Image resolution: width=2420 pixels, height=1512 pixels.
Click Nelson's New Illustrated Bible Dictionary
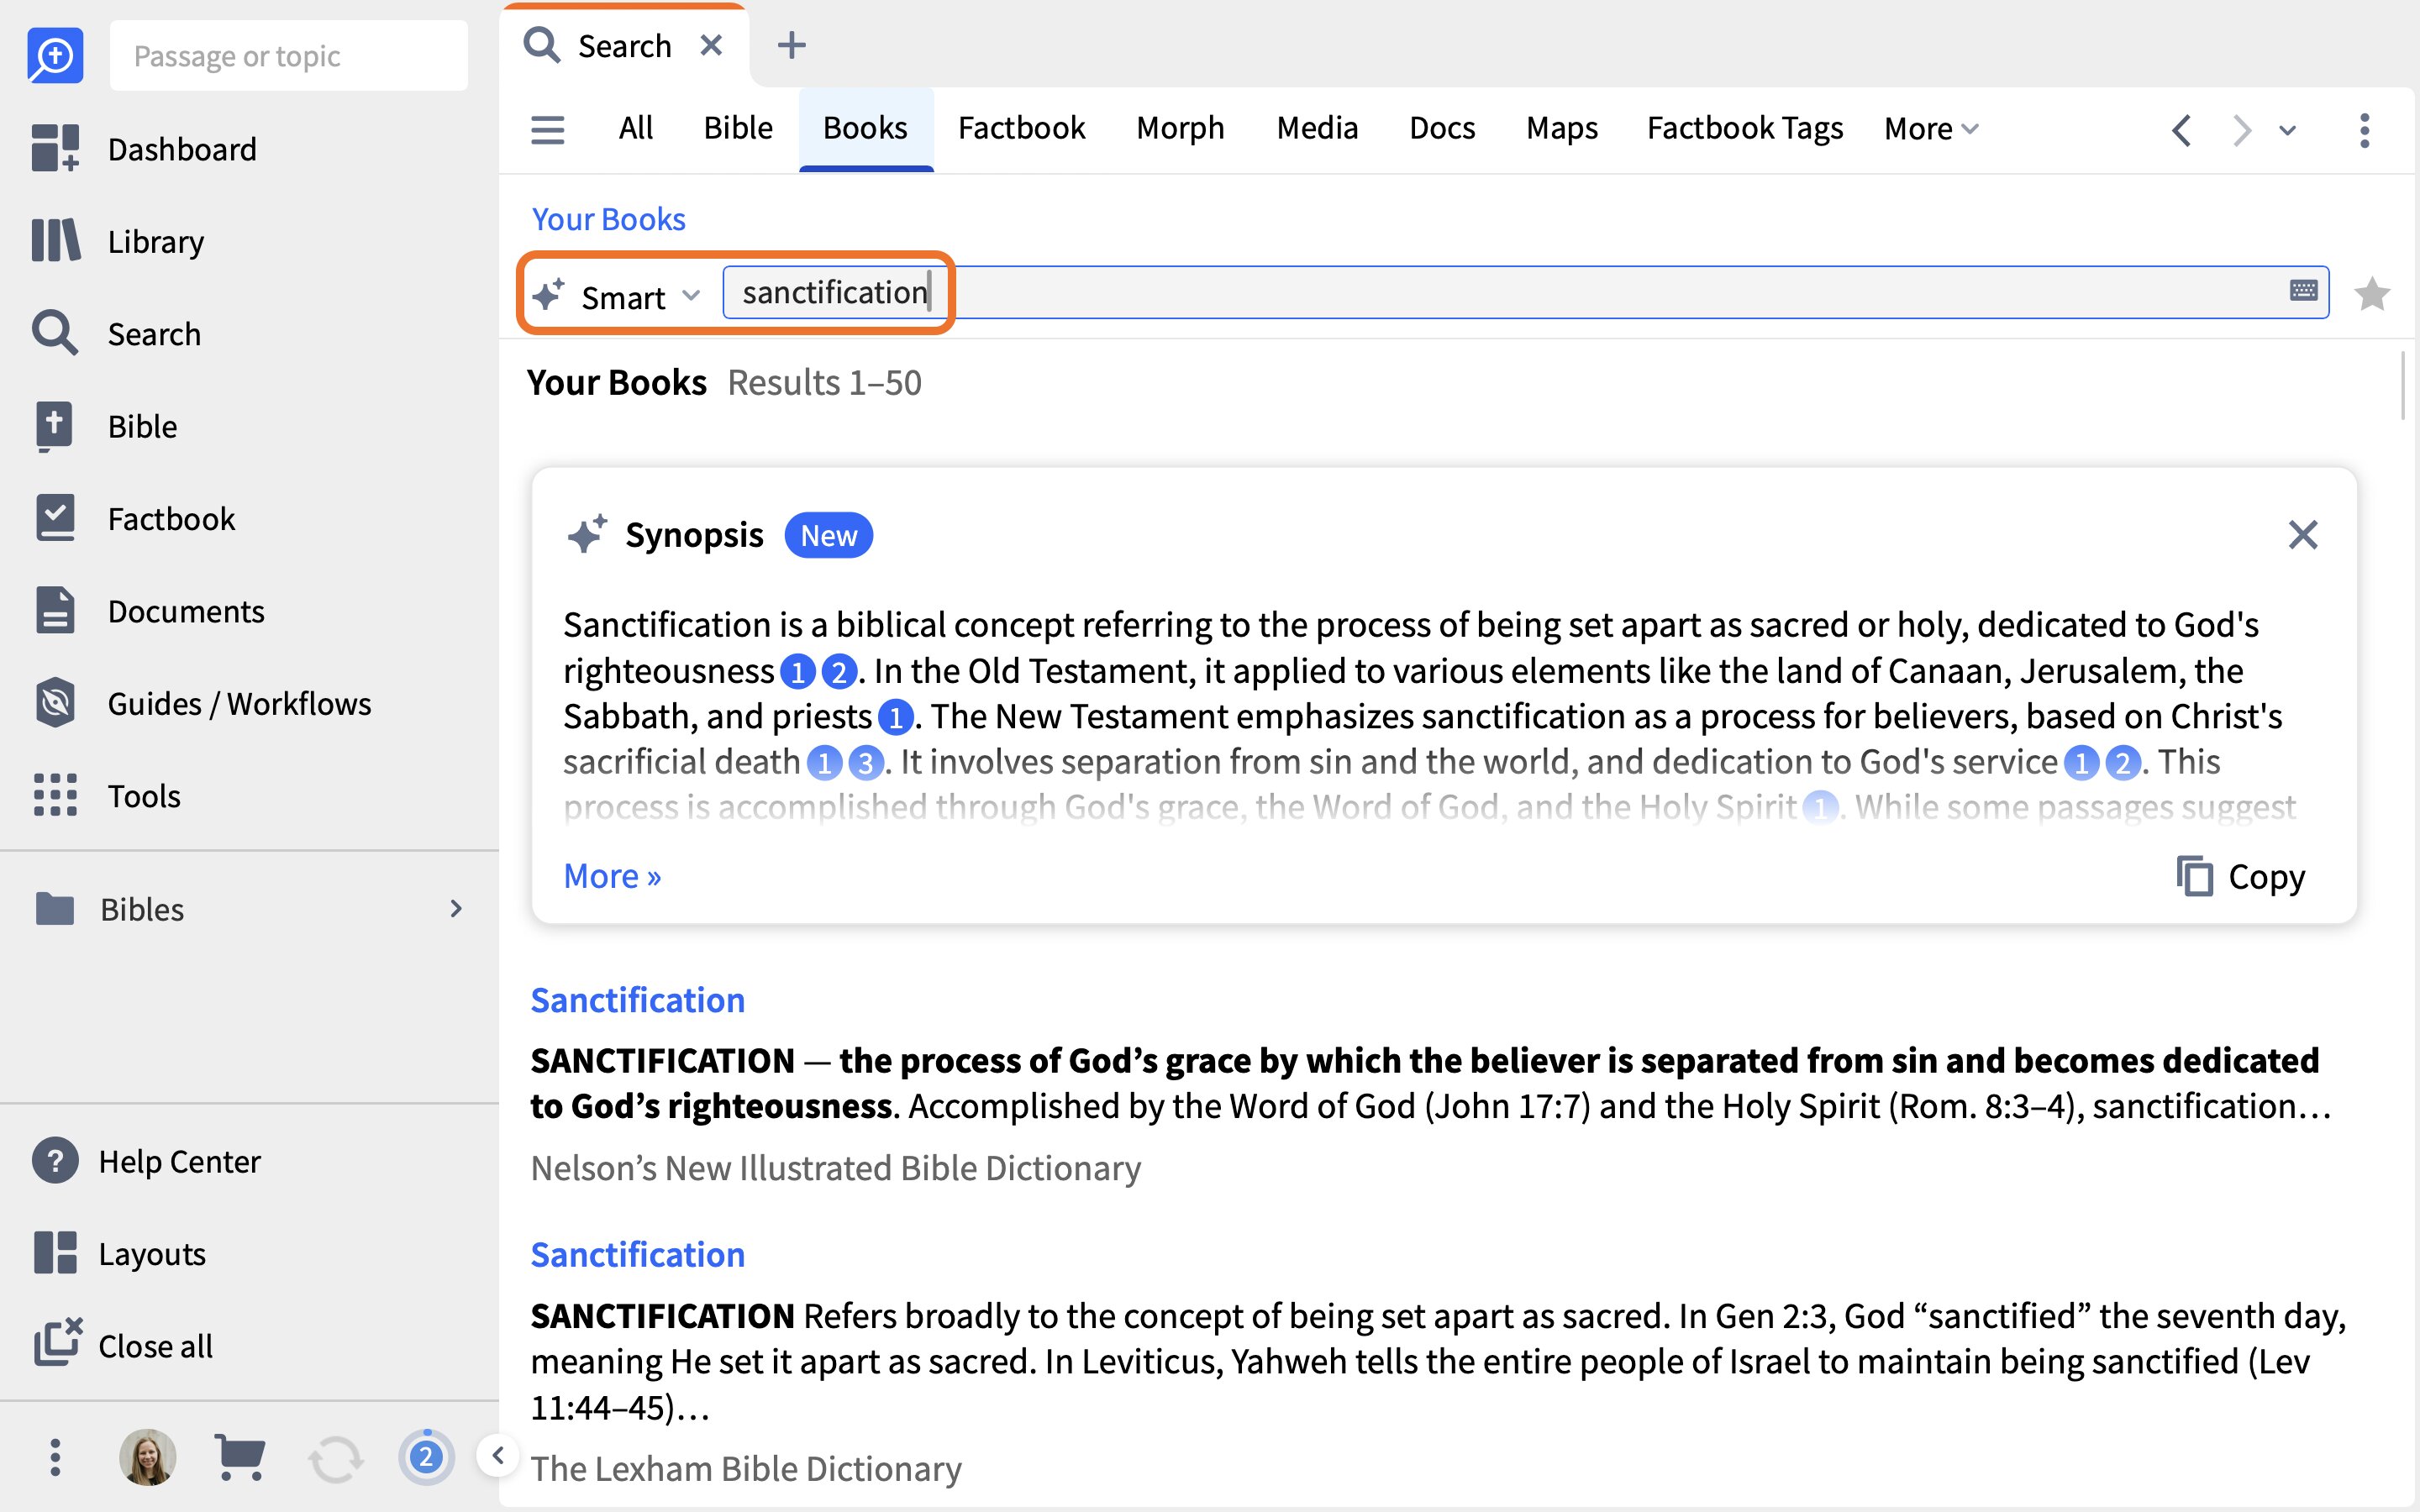coord(836,1168)
